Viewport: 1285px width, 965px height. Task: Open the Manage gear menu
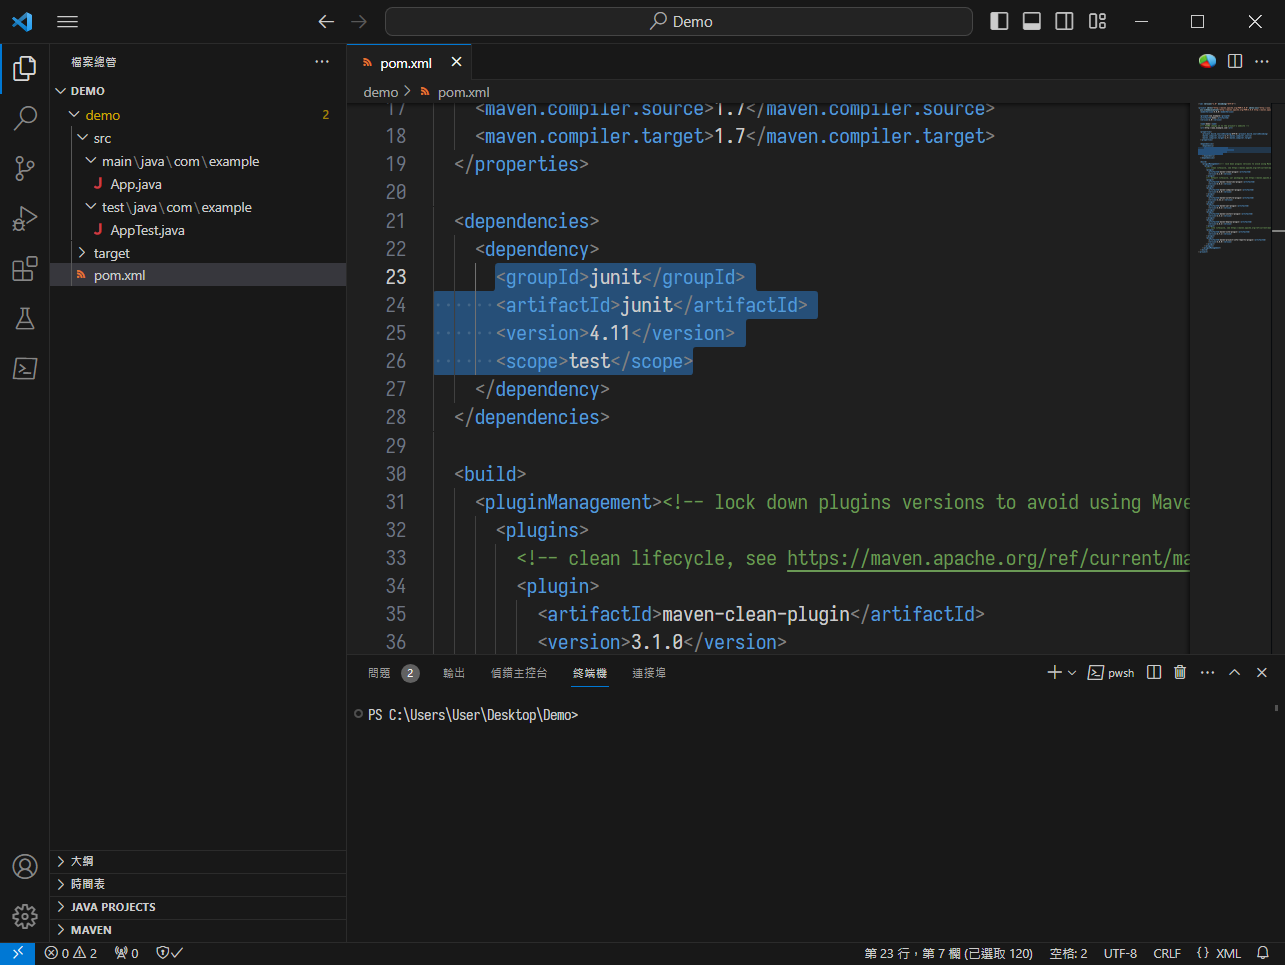click(x=25, y=916)
